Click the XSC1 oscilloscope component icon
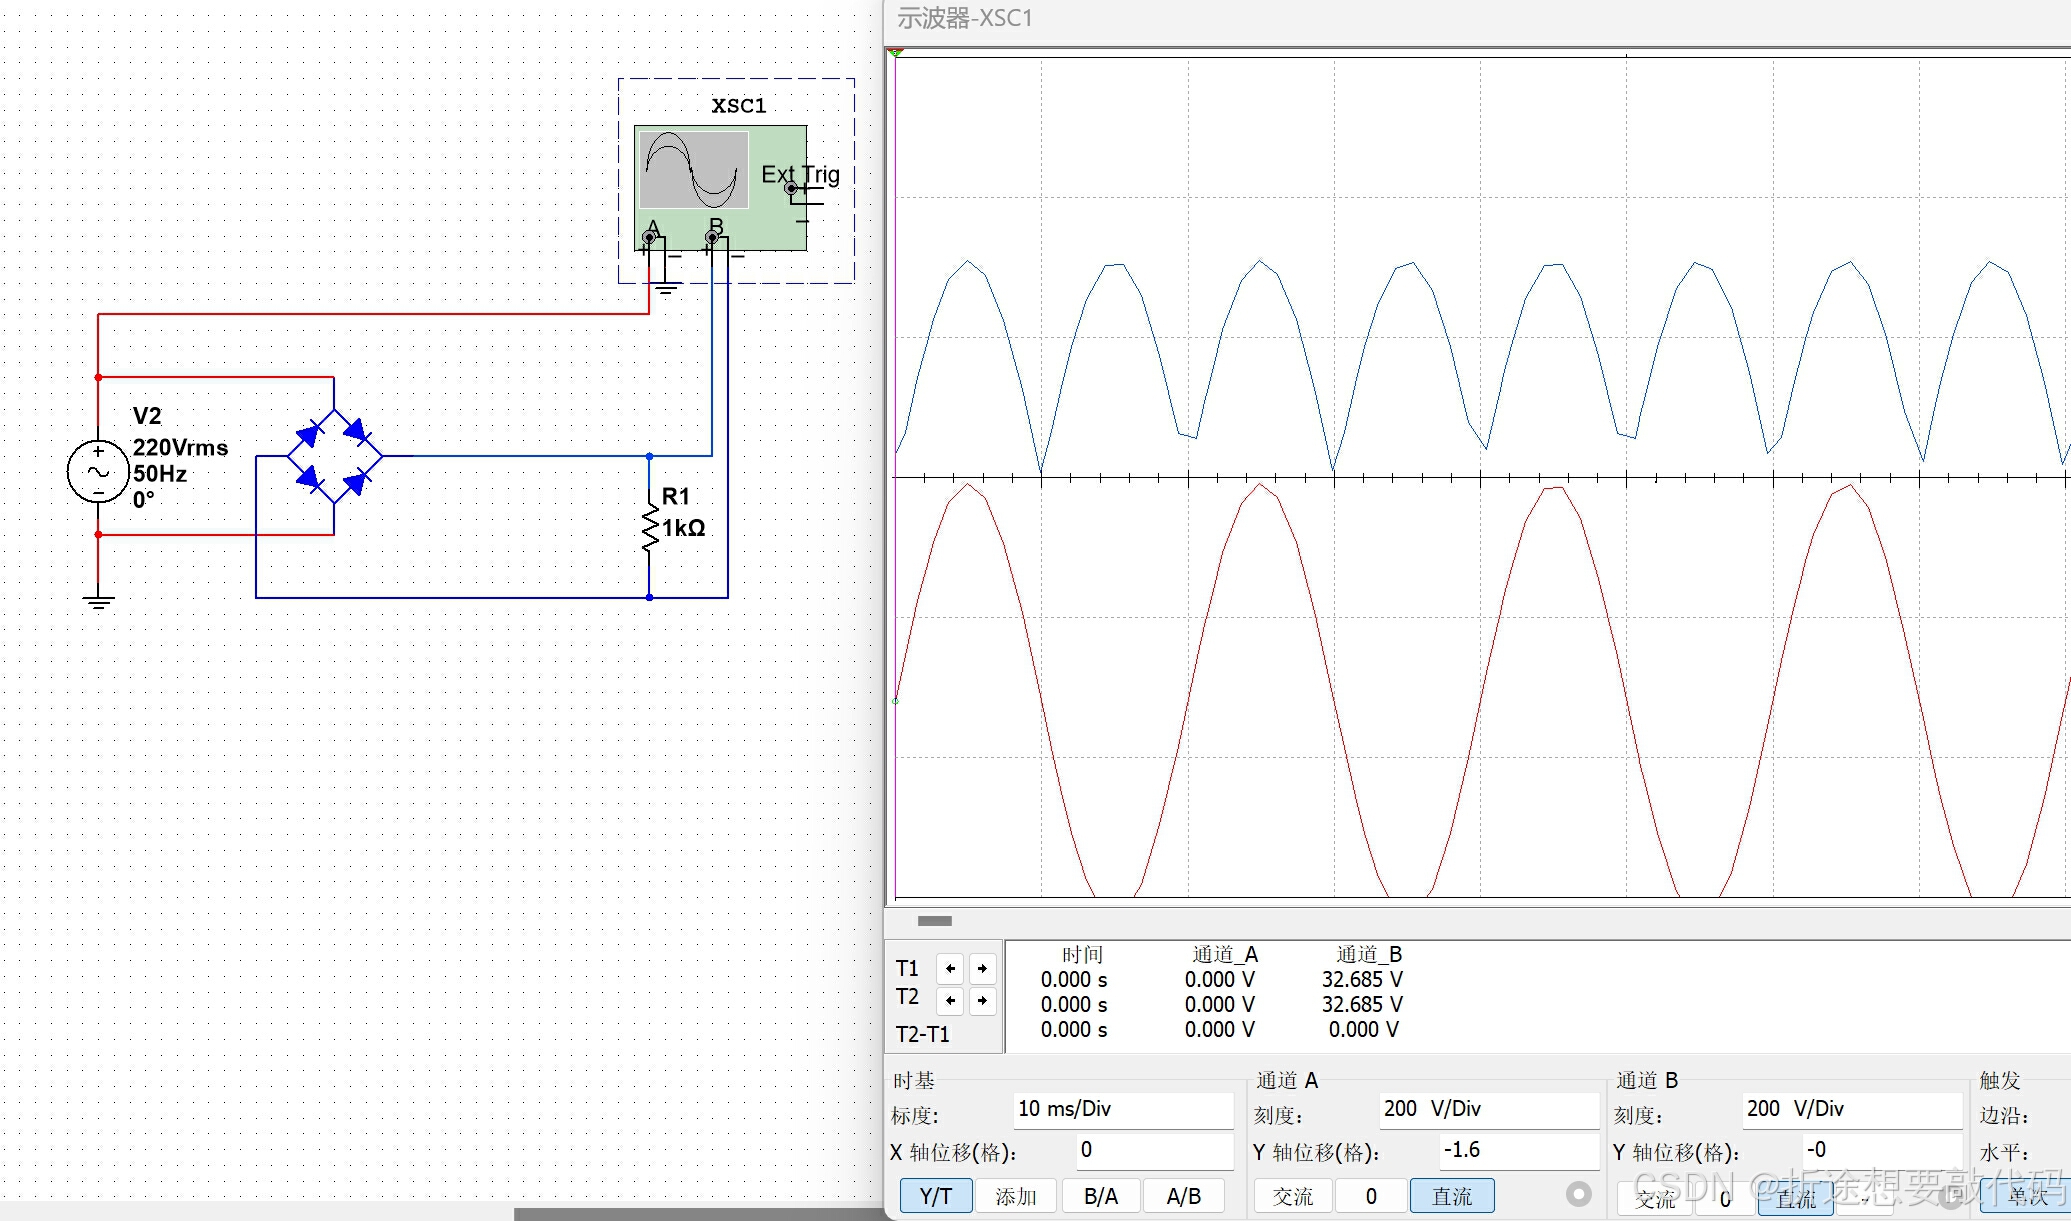This screenshot has width=2071, height=1221. click(x=720, y=186)
